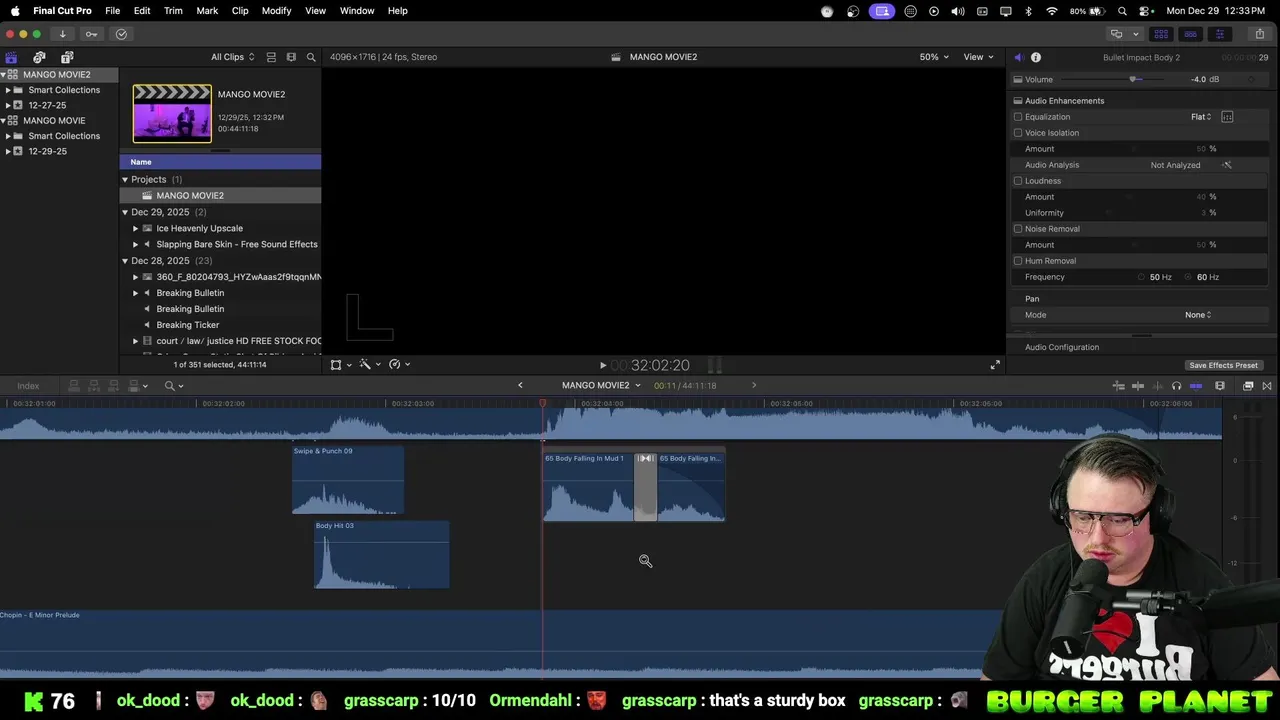The height and width of the screenshot is (720, 1280).
Task: Open the 50% zoom dropdown
Action: point(934,57)
